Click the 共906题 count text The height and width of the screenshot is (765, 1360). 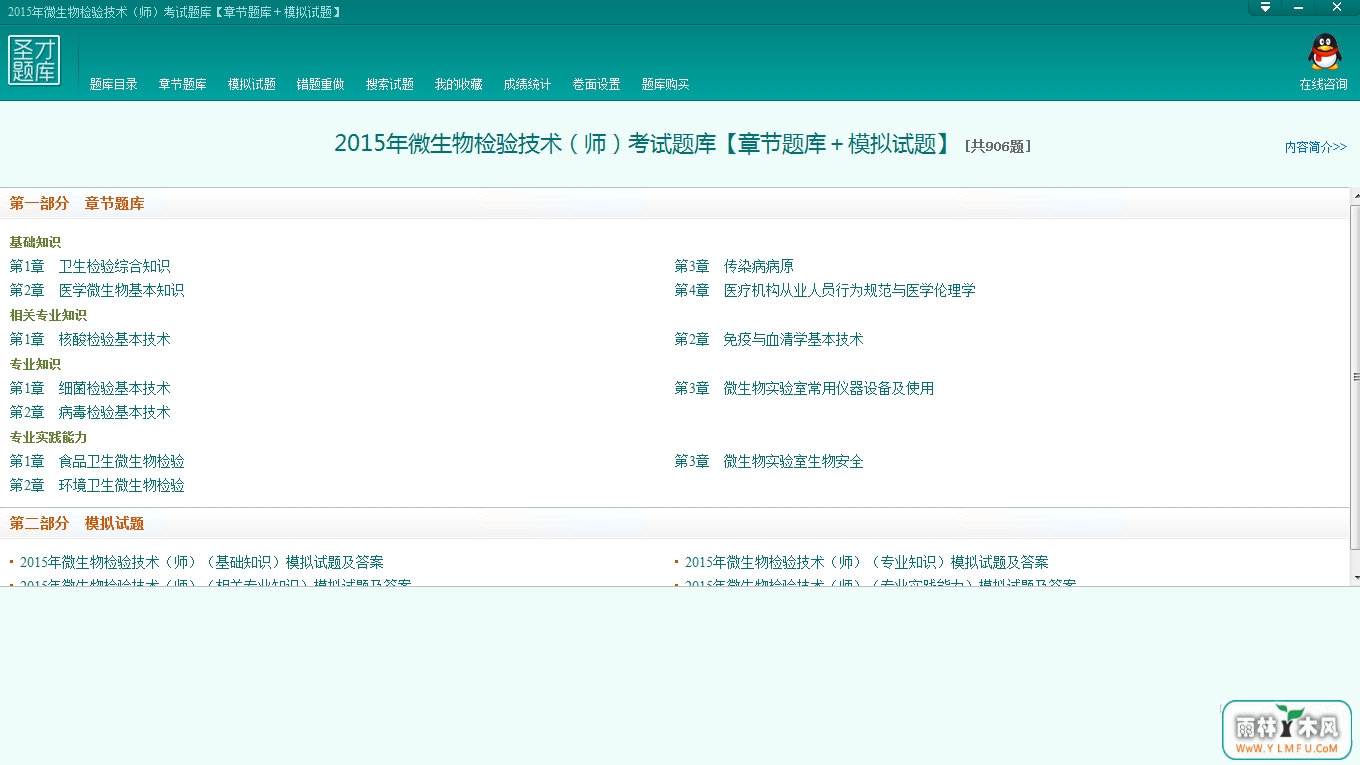997,146
